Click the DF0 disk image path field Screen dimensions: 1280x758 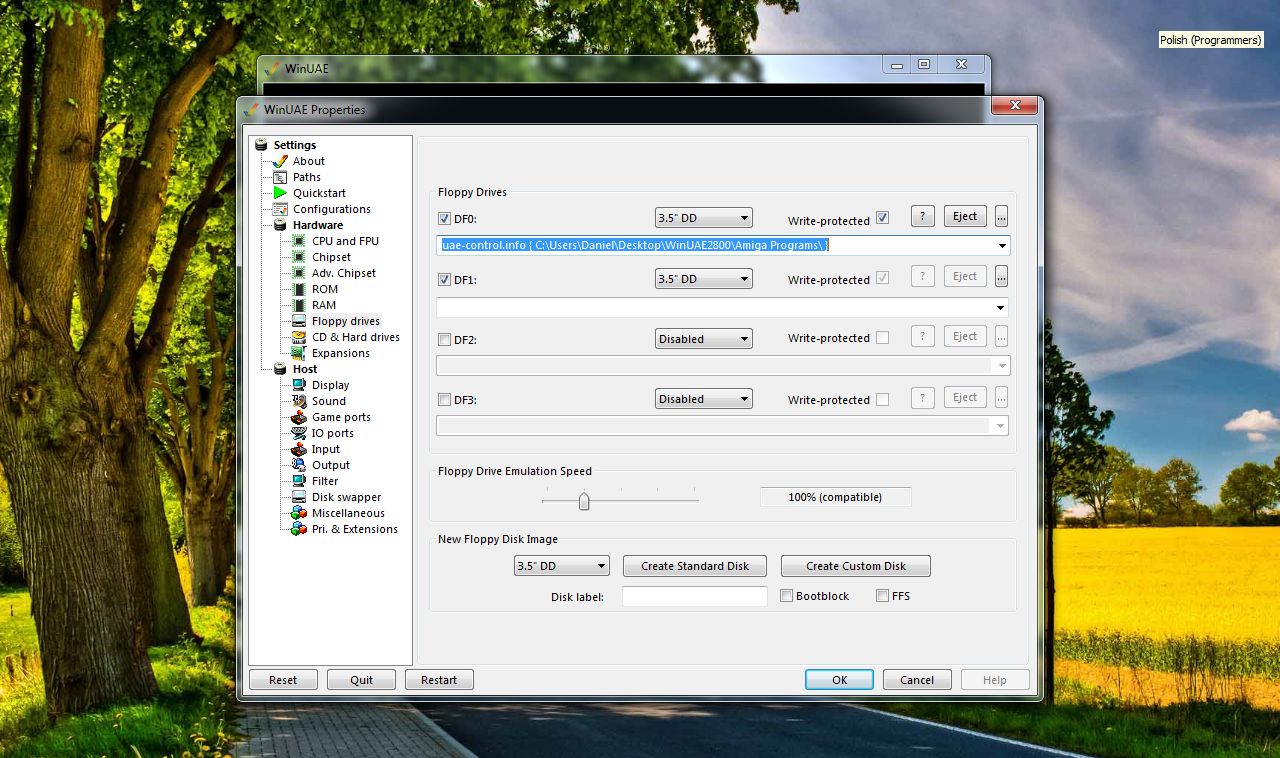point(723,246)
